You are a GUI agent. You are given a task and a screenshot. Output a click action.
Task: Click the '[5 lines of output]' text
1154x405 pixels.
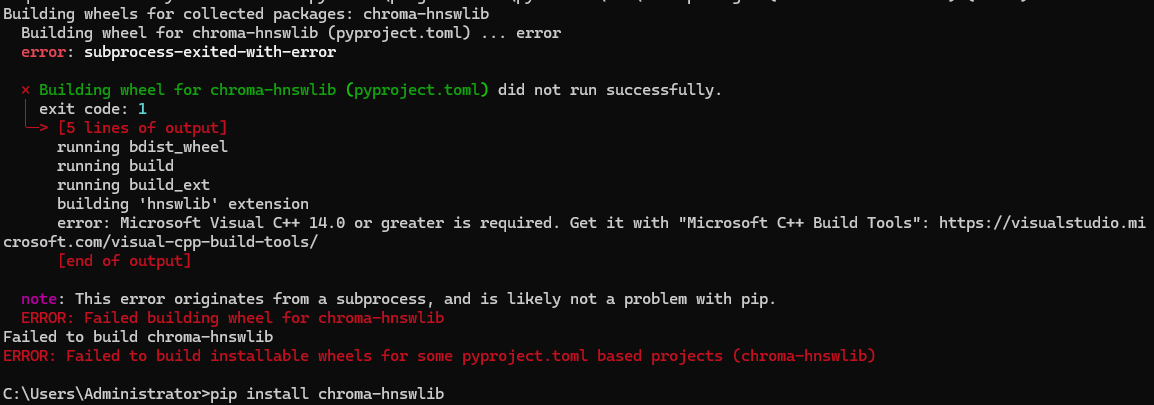click(142, 128)
